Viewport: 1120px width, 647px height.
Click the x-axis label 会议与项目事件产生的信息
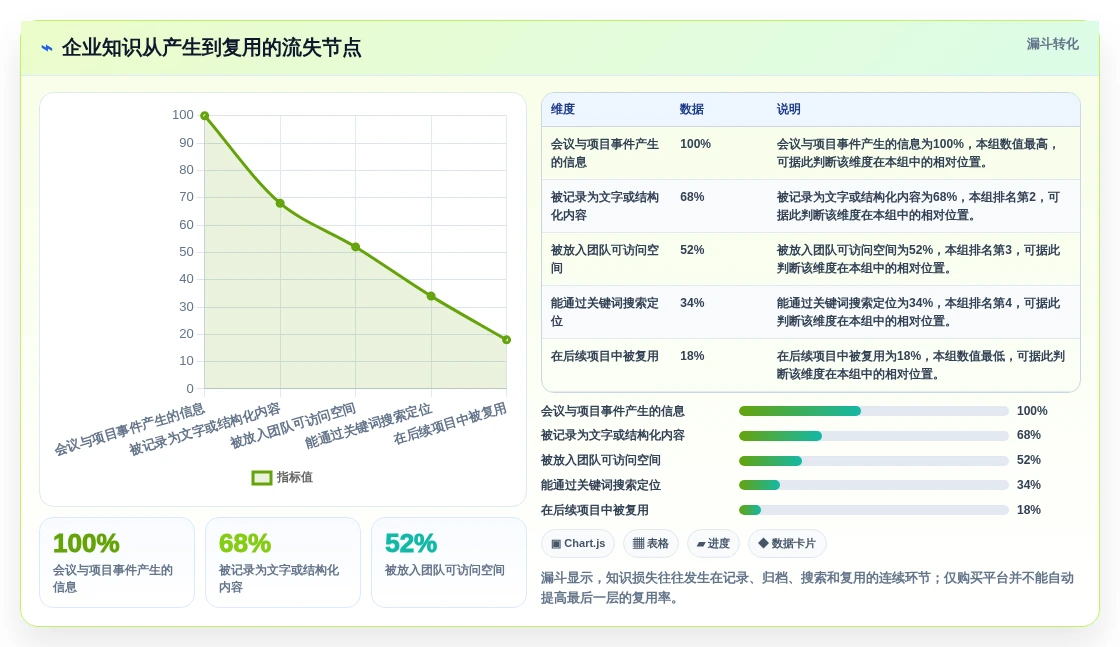pyautogui.click(x=130, y=429)
